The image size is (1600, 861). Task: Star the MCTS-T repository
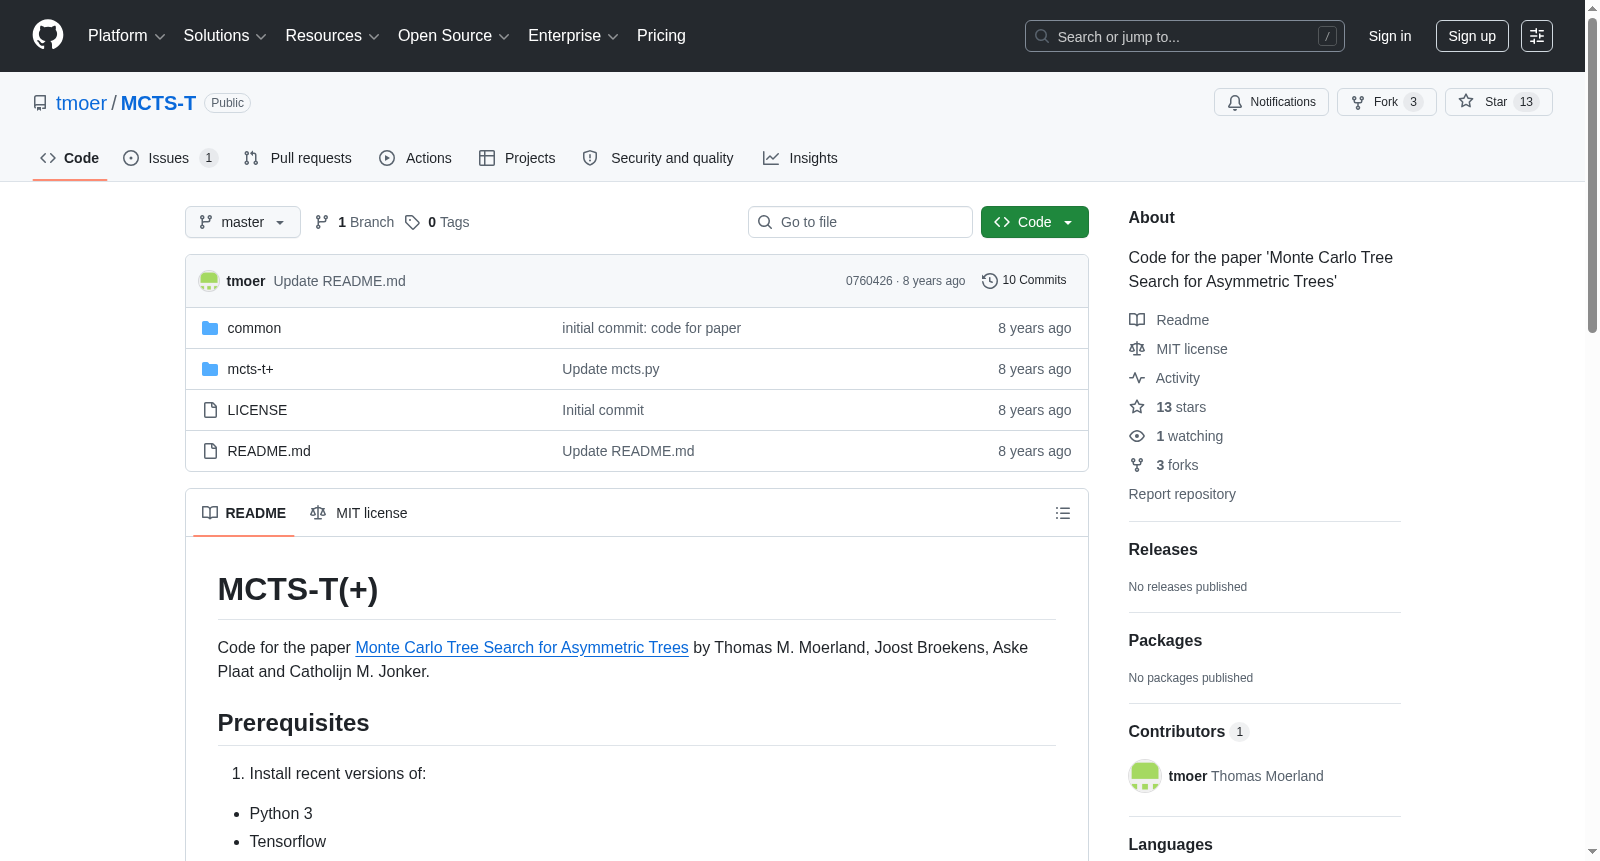click(1498, 102)
